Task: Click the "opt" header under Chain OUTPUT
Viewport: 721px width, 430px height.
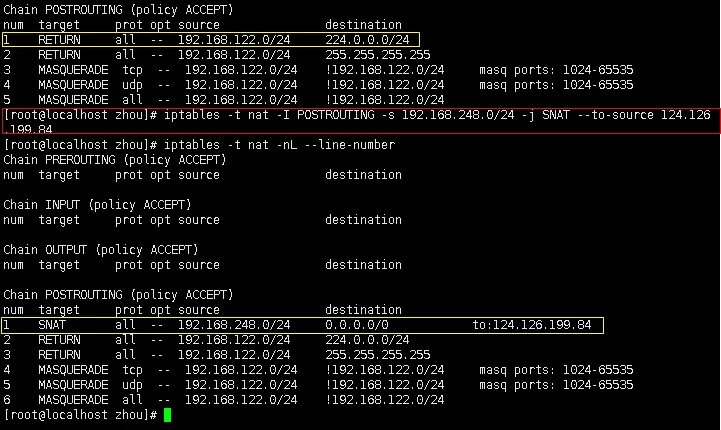Action: pyautogui.click(x=160, y=265)
